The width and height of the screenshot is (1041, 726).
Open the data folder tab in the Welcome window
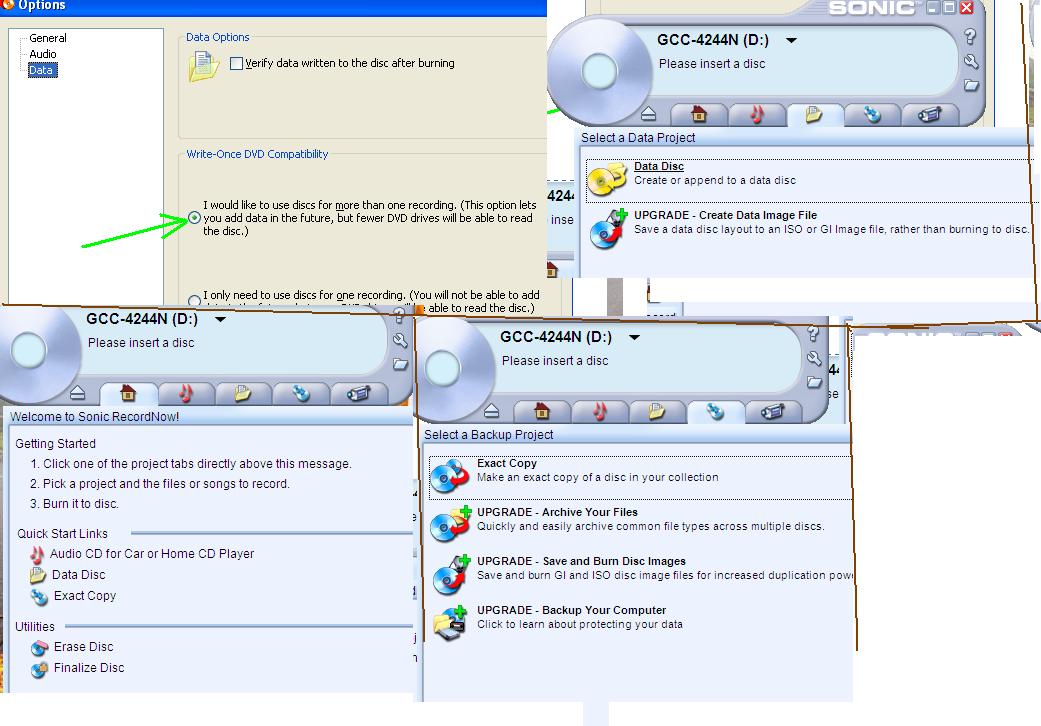(243, 394)
